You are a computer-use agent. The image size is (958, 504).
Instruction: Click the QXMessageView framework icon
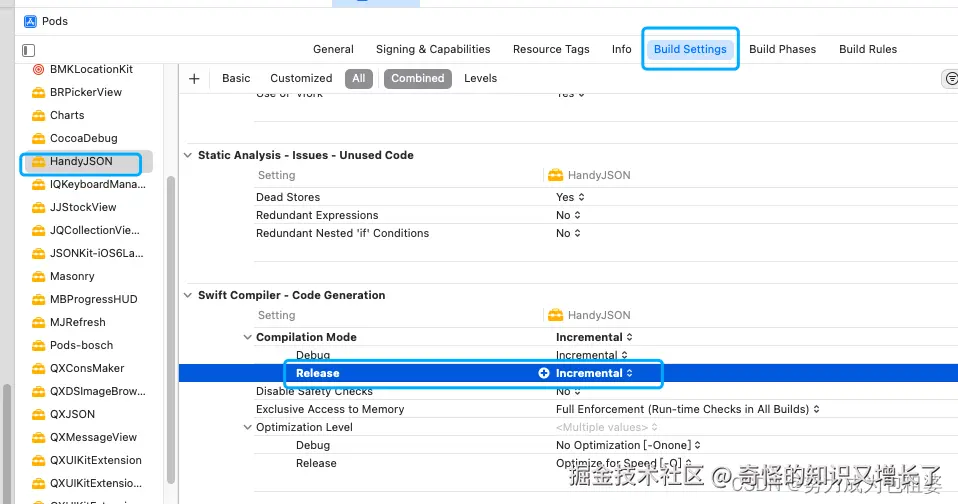38,437
